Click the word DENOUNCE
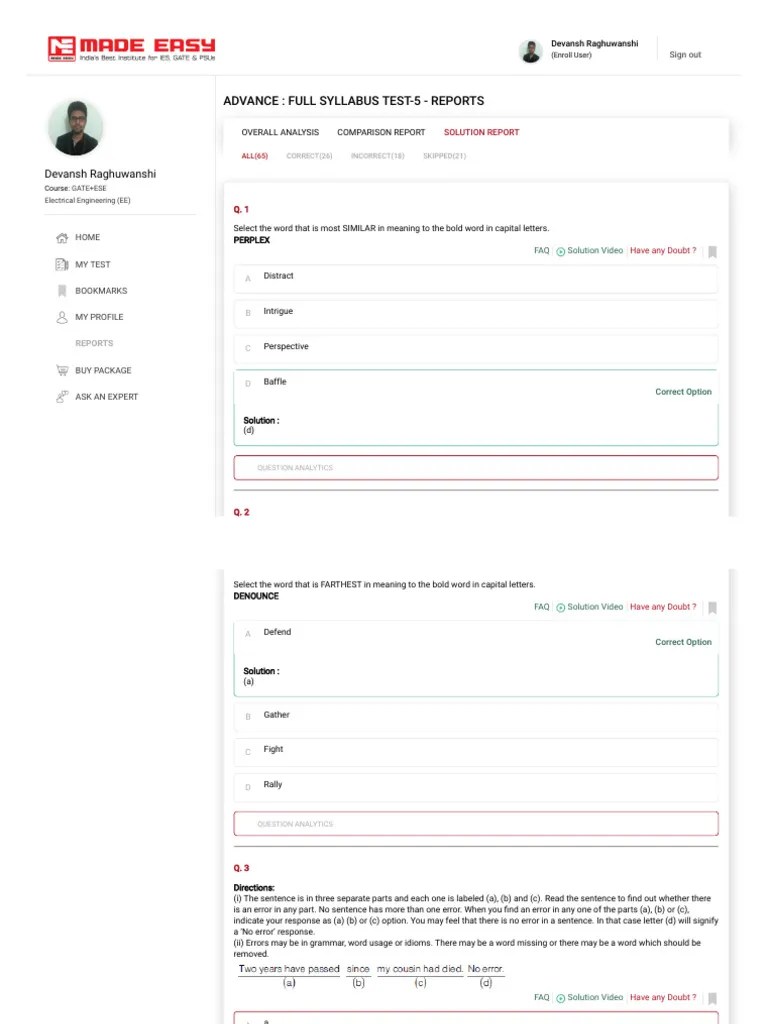 (x=256, y=596)
